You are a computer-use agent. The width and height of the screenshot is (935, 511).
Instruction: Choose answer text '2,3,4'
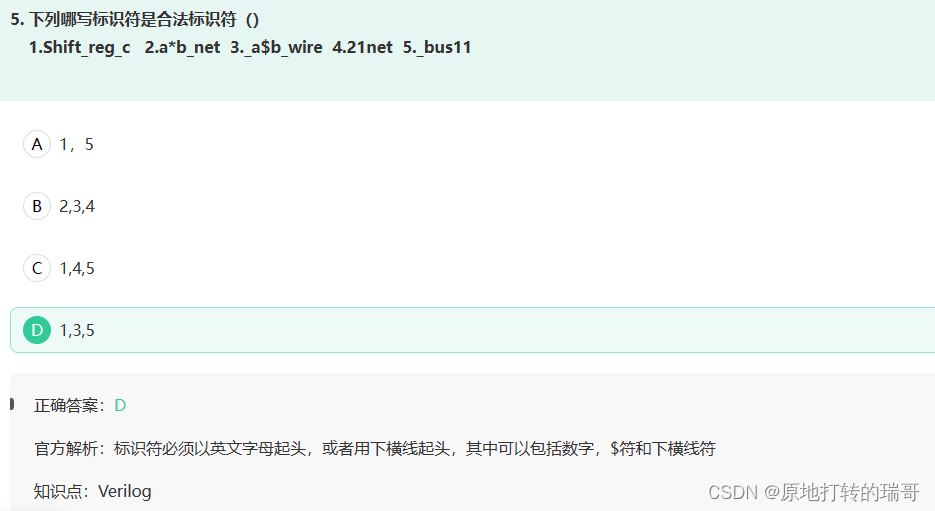coord(77,206)
